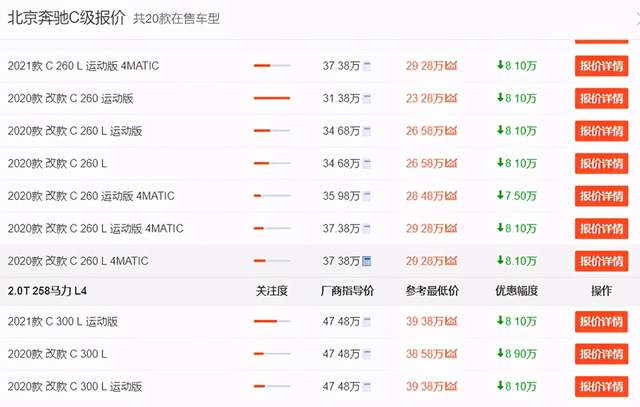
Task: Click trend chart icon in 2020款 改款 C 260 L 4MATIC row
Action: point(451,261)
